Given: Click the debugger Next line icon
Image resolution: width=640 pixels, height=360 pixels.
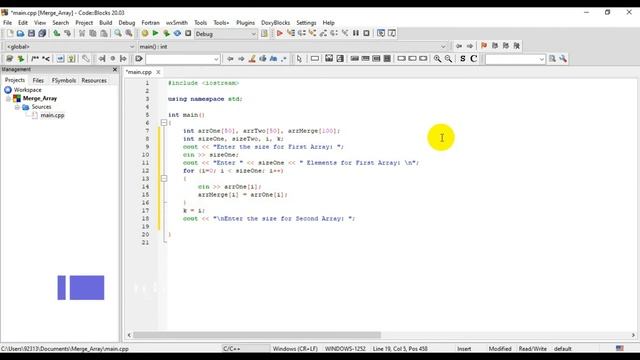Looking at the screenshot, I should (302, 33).
